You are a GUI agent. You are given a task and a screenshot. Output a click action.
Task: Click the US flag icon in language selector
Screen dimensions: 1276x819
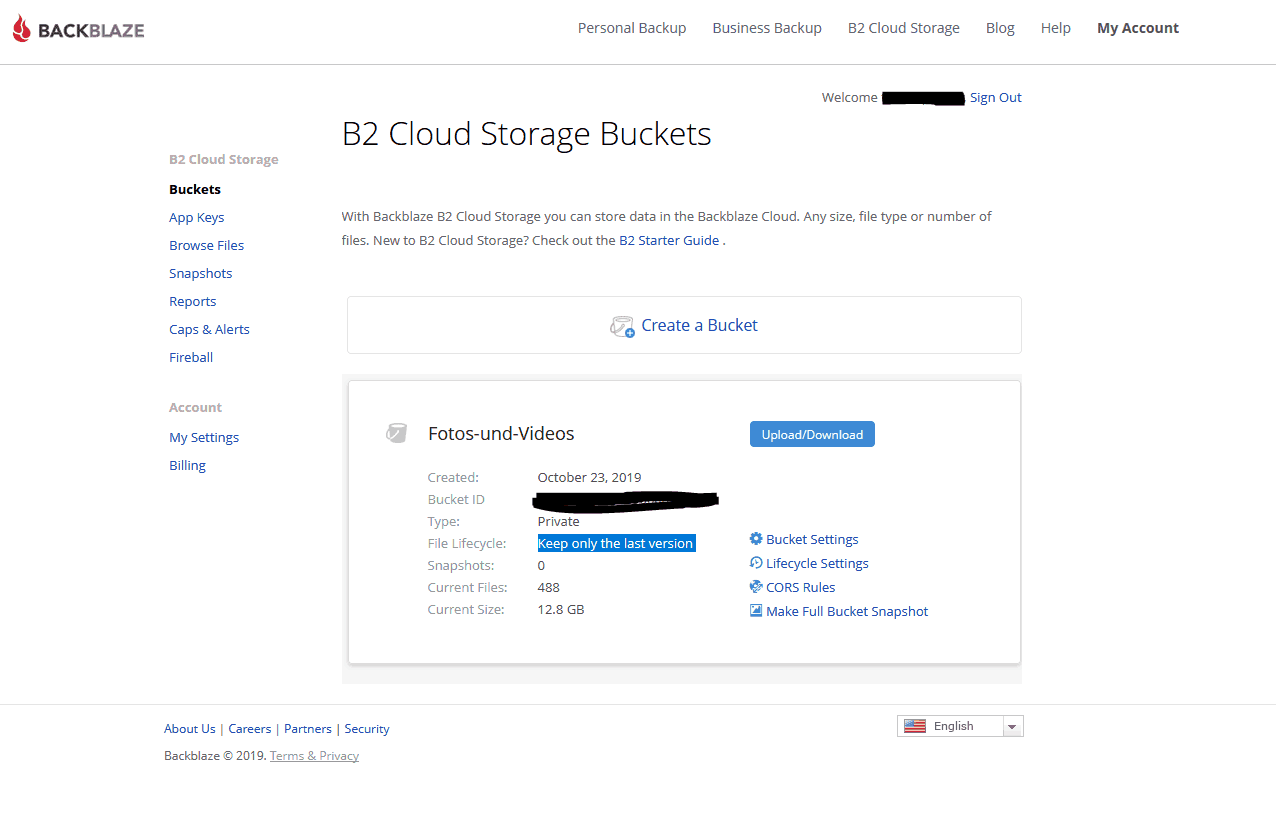click(915, 726)
